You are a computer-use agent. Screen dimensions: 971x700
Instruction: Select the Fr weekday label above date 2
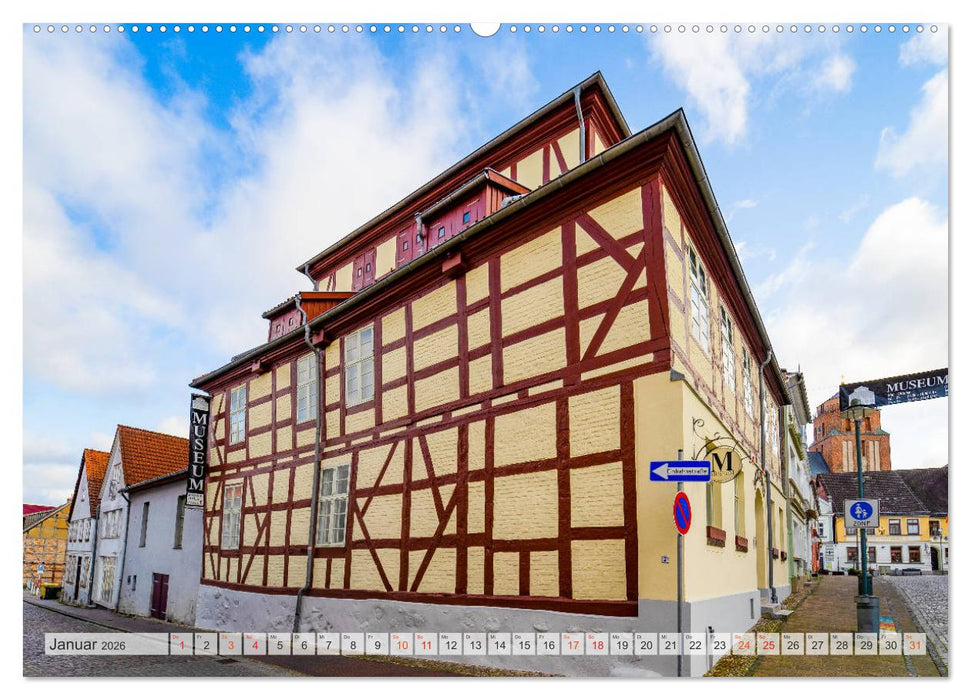point(200,638)
